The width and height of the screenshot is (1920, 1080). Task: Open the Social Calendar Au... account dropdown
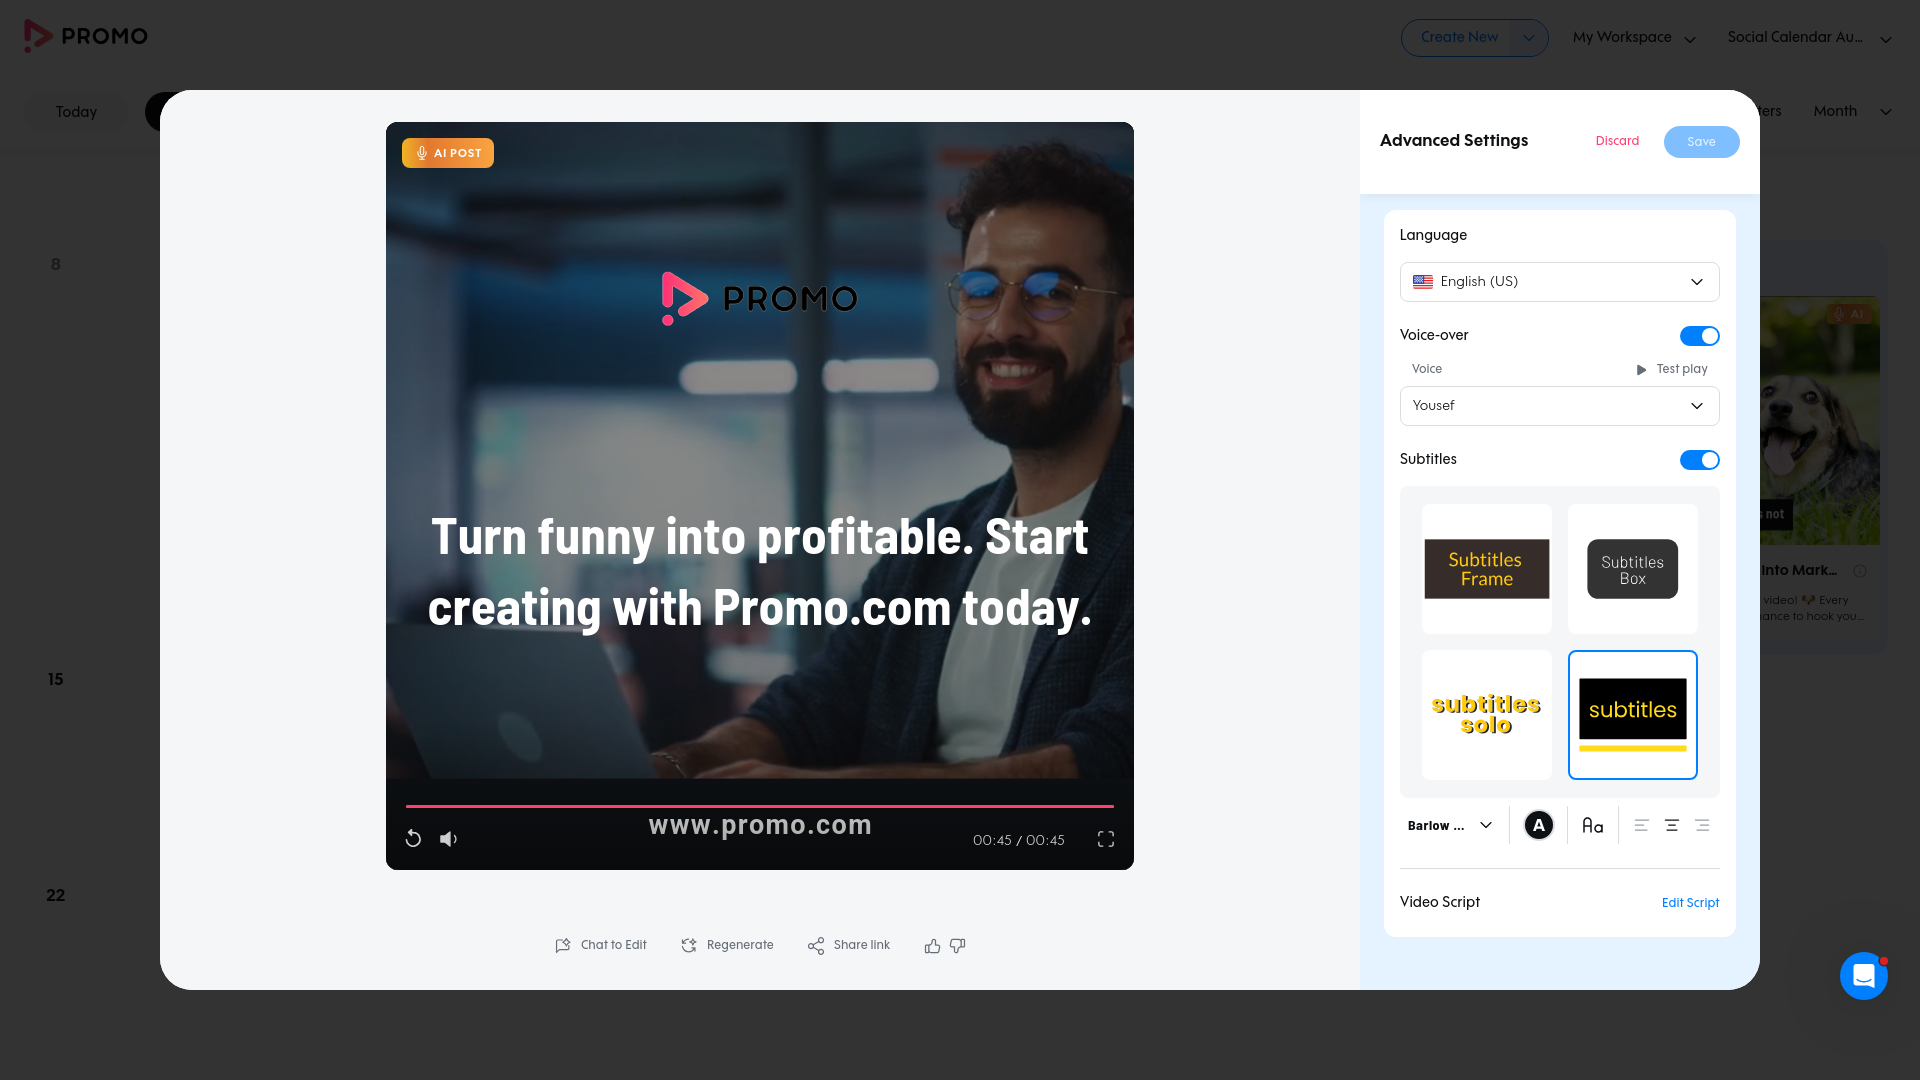click(1809, 38)
